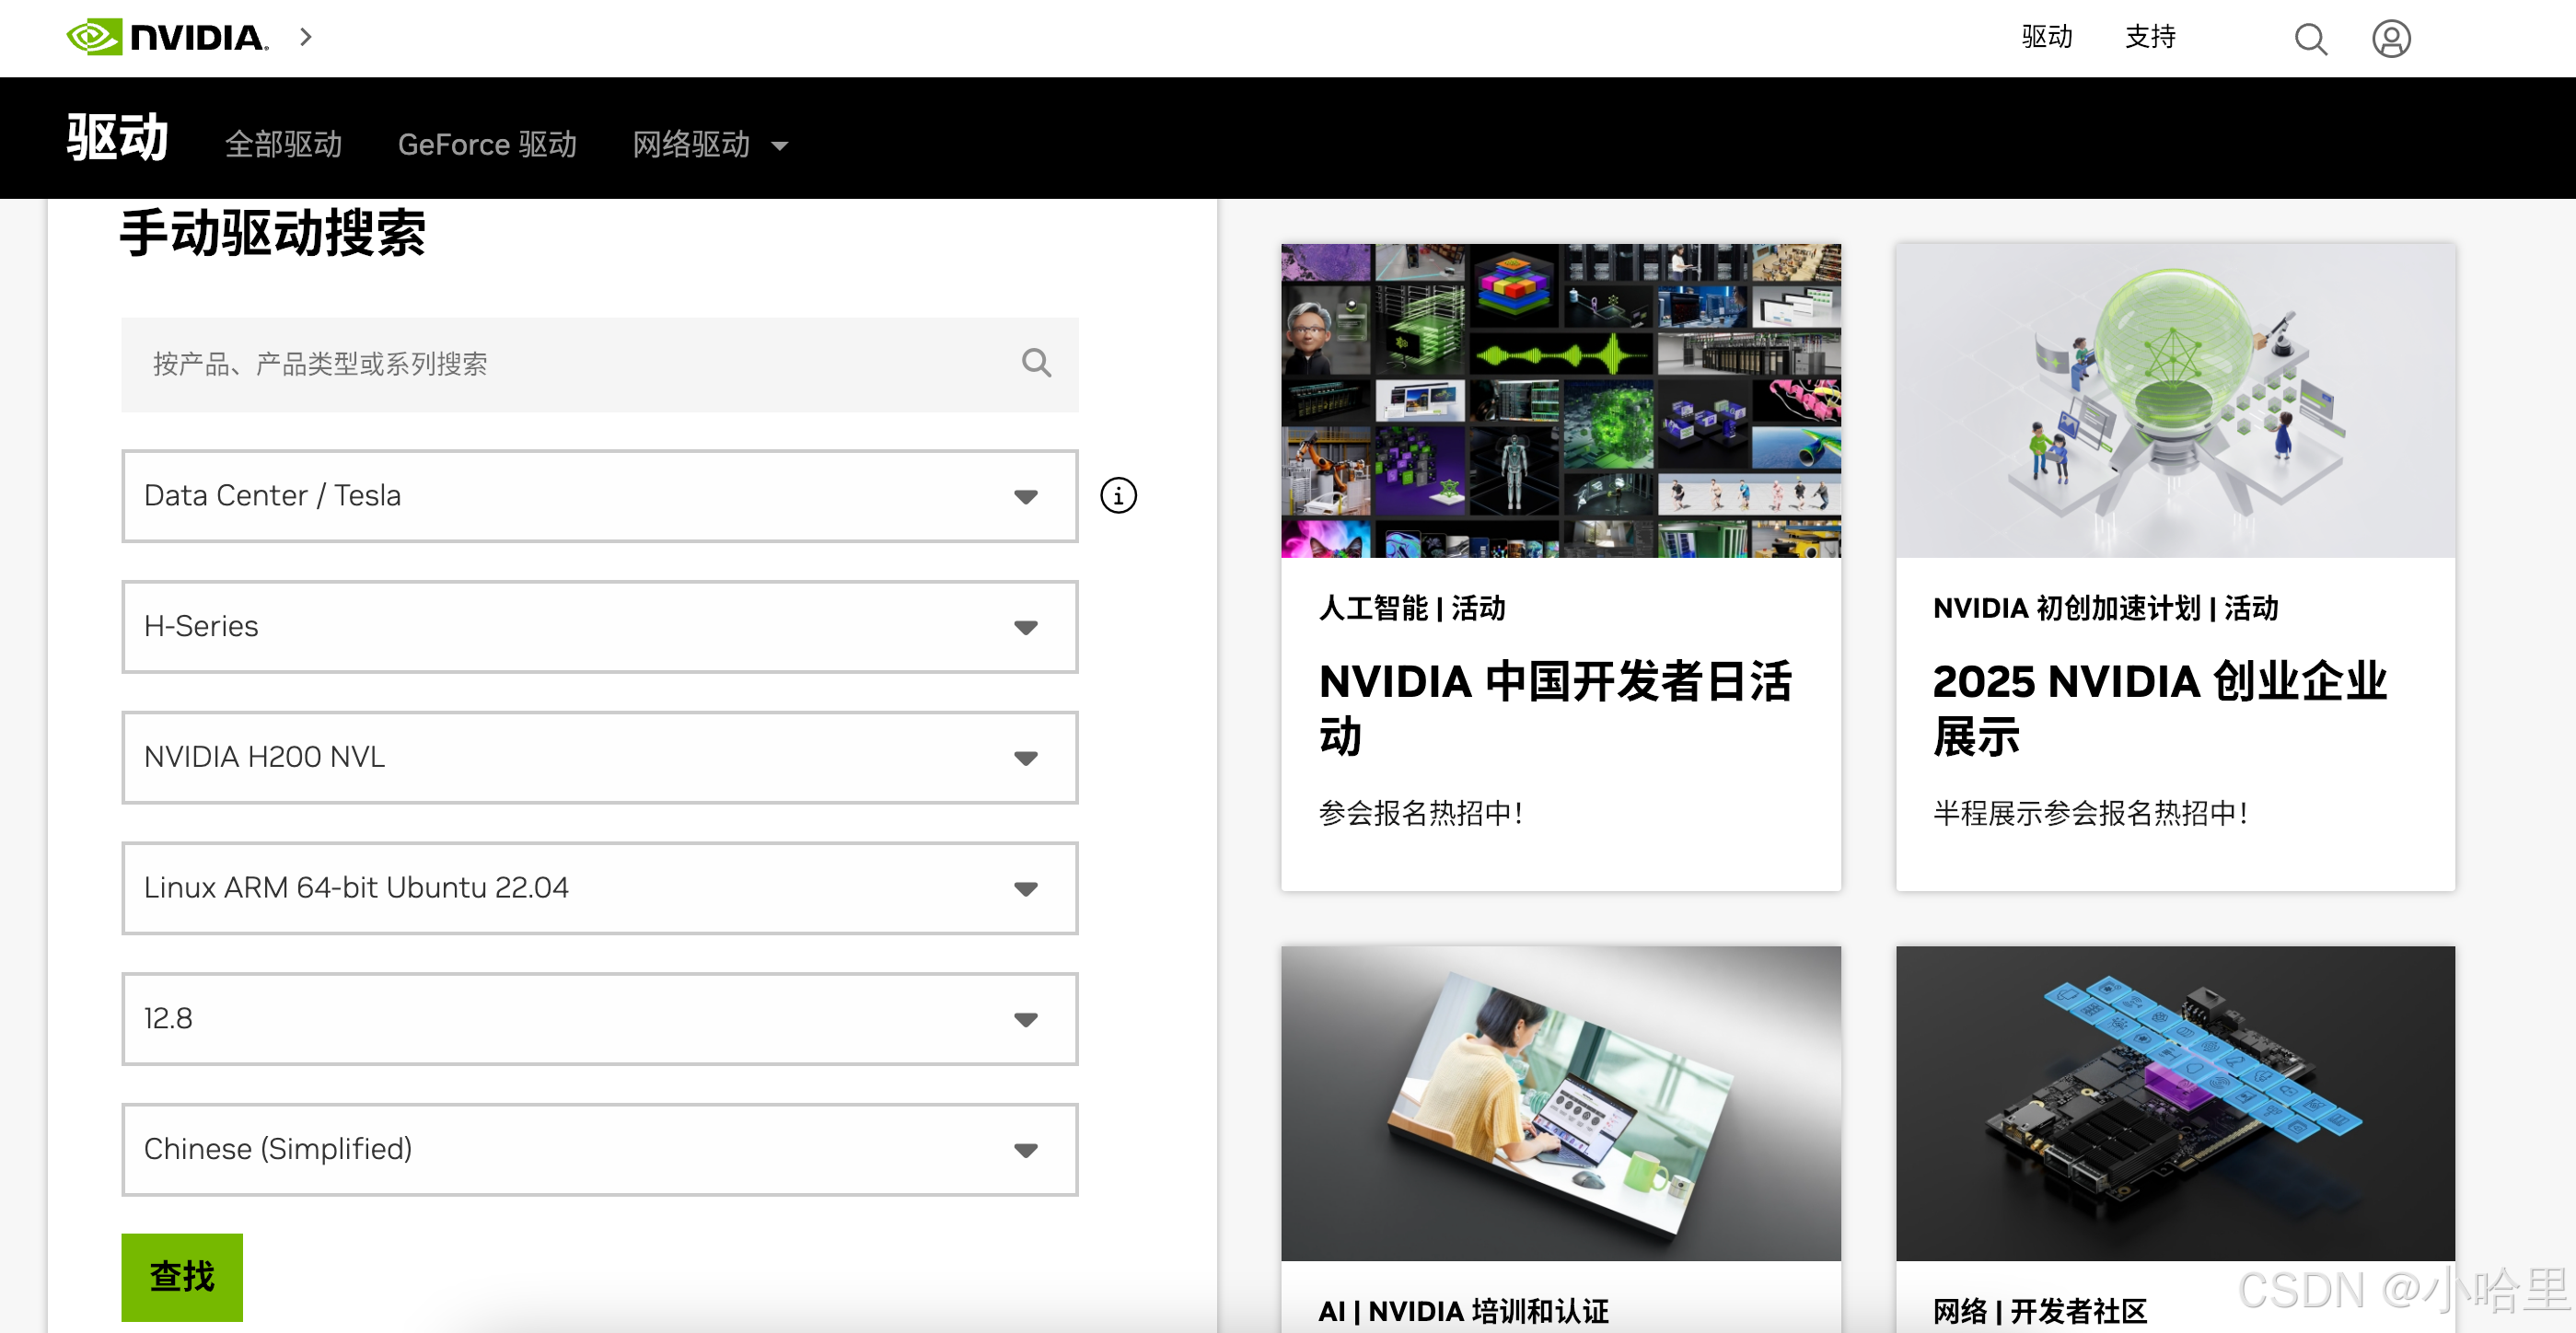Open site search magnifier in header
This screenshot has width=2576, height=1333.
[x=2309, y=39]
